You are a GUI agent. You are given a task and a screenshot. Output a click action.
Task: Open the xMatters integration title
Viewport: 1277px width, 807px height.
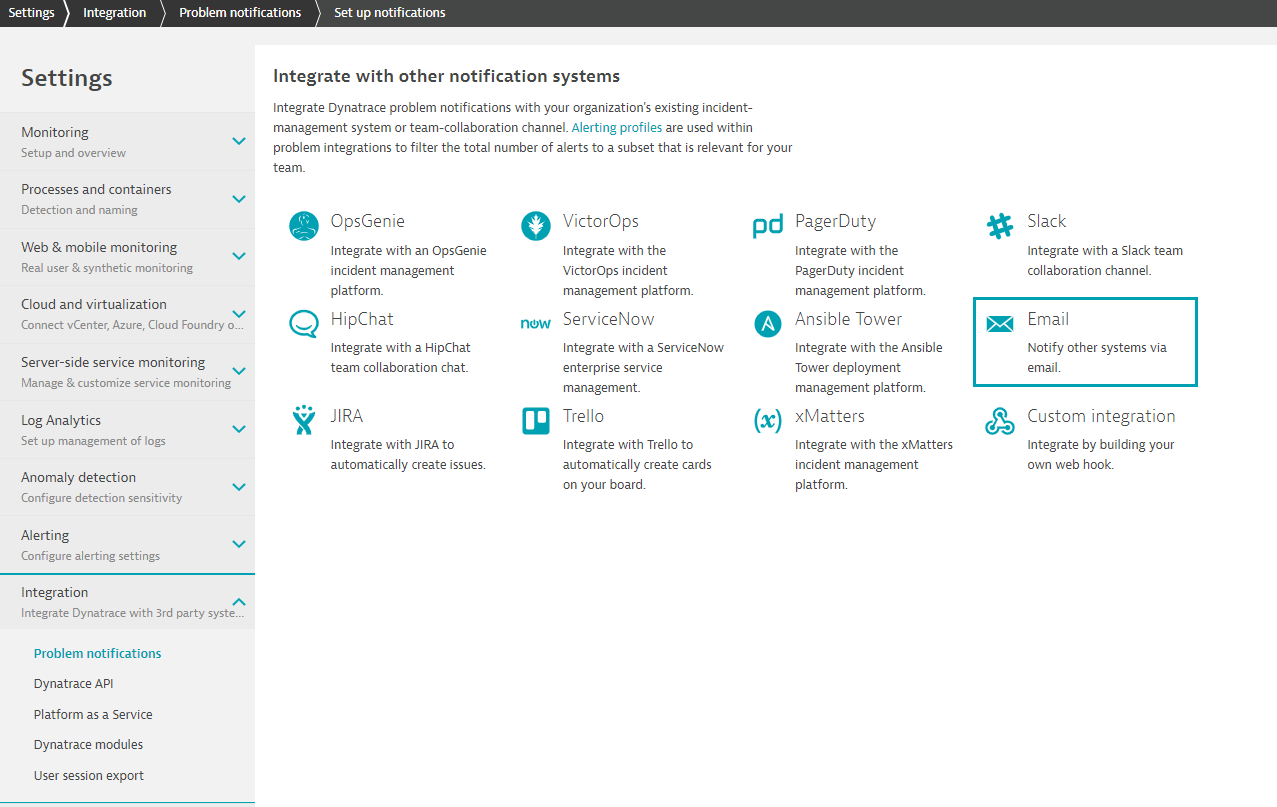[830, 416]
